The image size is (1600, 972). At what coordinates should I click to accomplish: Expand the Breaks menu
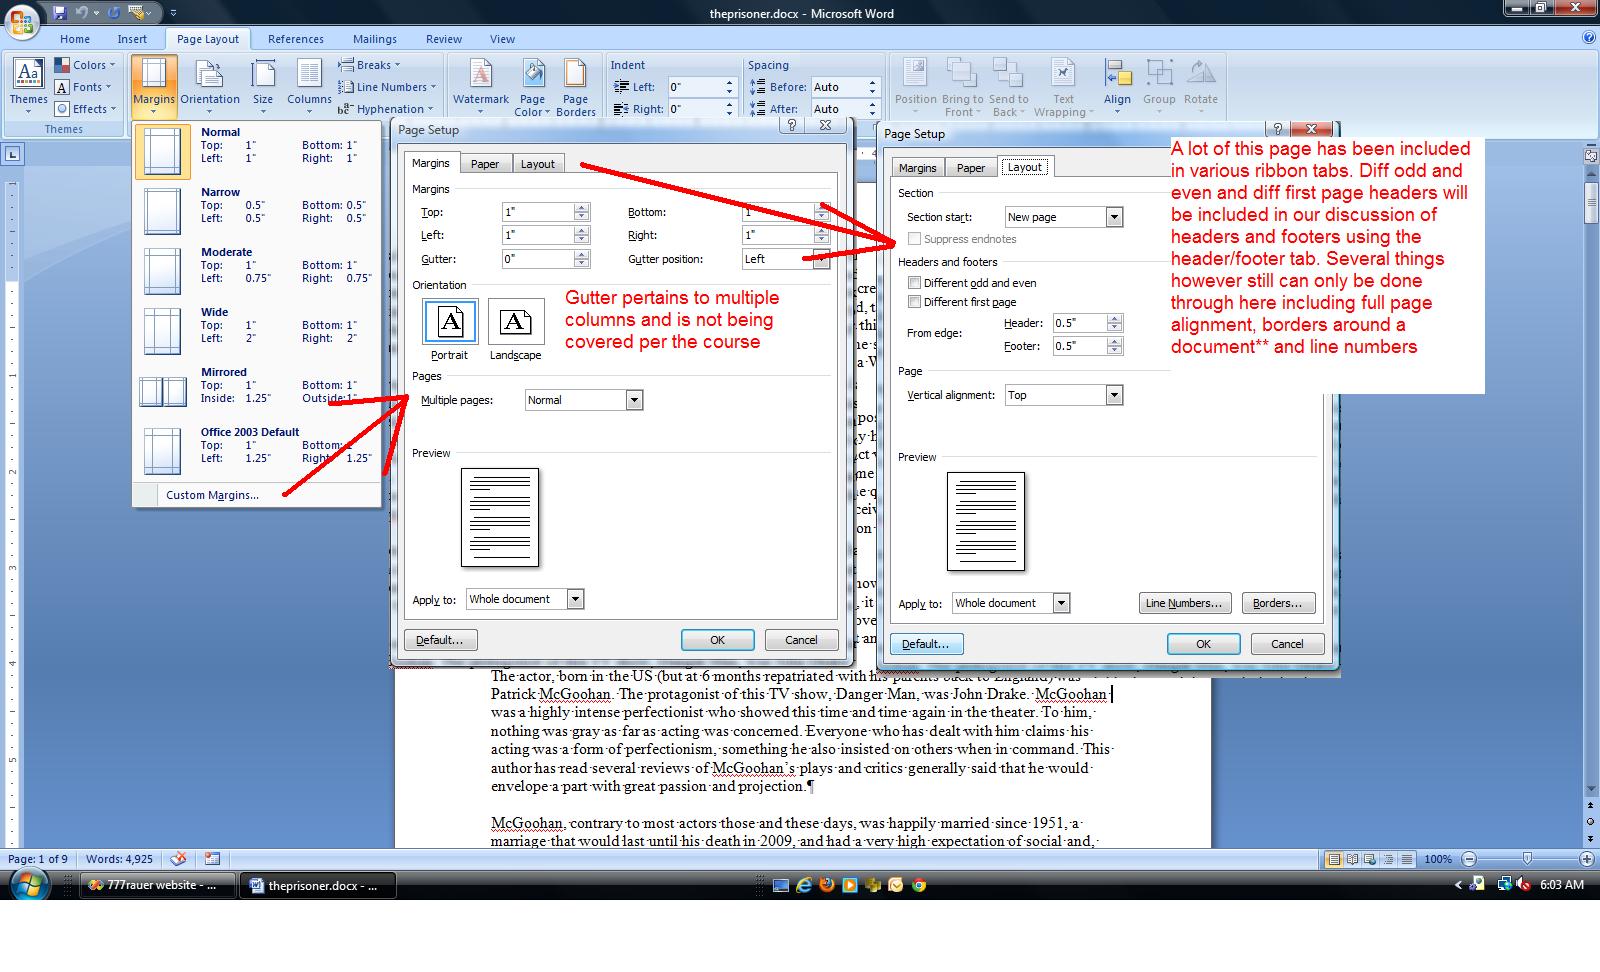pyautogui.click(x=369, y=65)
